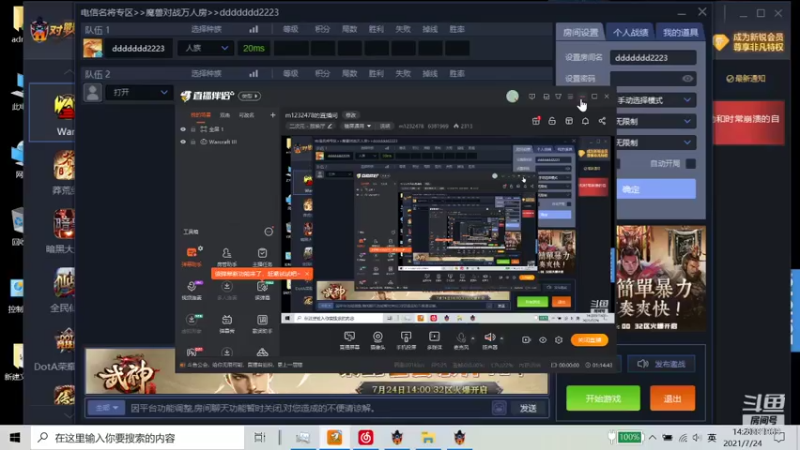Open the Windows Start menu

[x=15, y=438]
